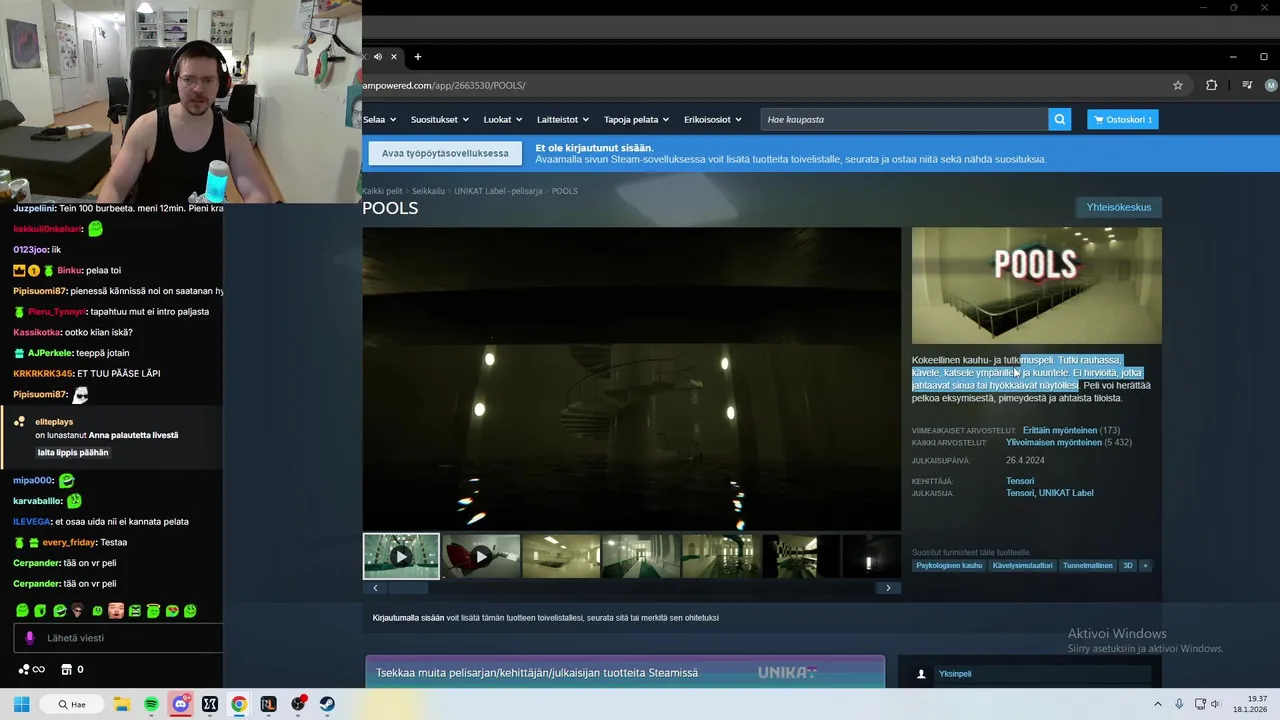The width and height of the screenshot is (1280, 720).
Task: Open the Seikkailu breadcrumb link
Action: [428, 191]
